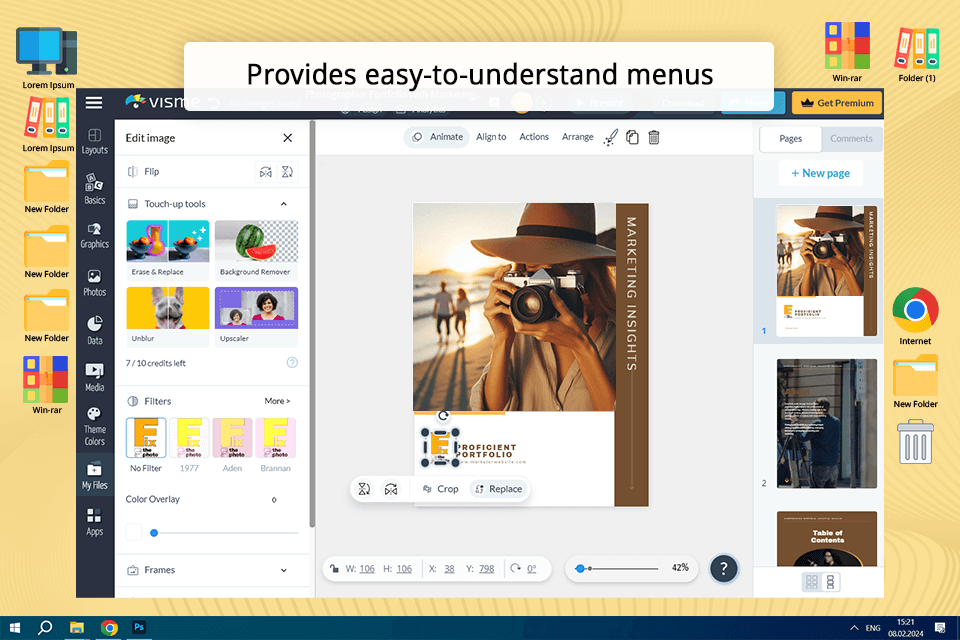Flip image vertically in Edit image panel
Image resolution: width=960 pixels, height=640 pixels.
coord(287,172)
